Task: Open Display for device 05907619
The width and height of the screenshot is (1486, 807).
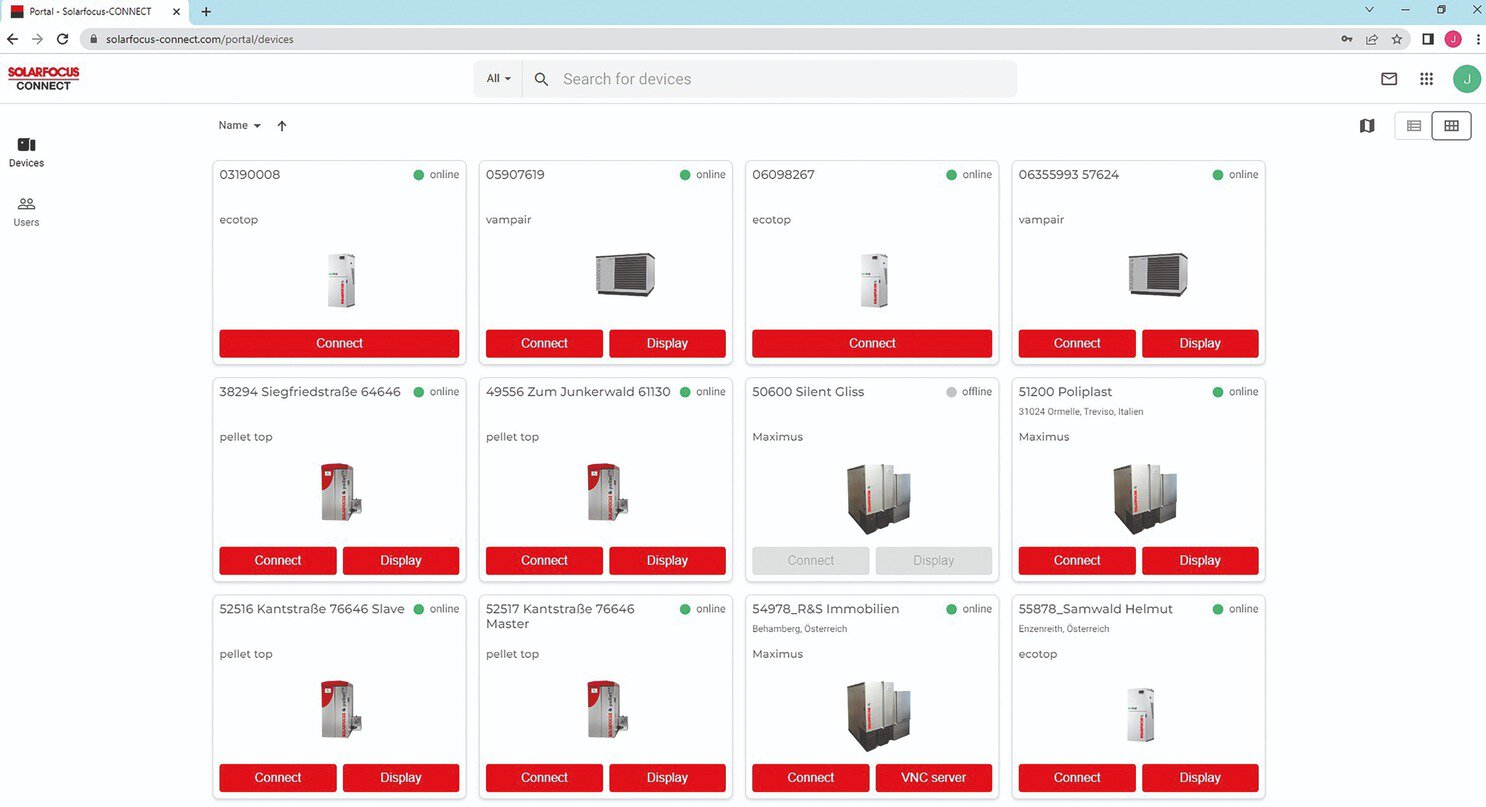Action: pyautogui.click(x=667, y=343)
